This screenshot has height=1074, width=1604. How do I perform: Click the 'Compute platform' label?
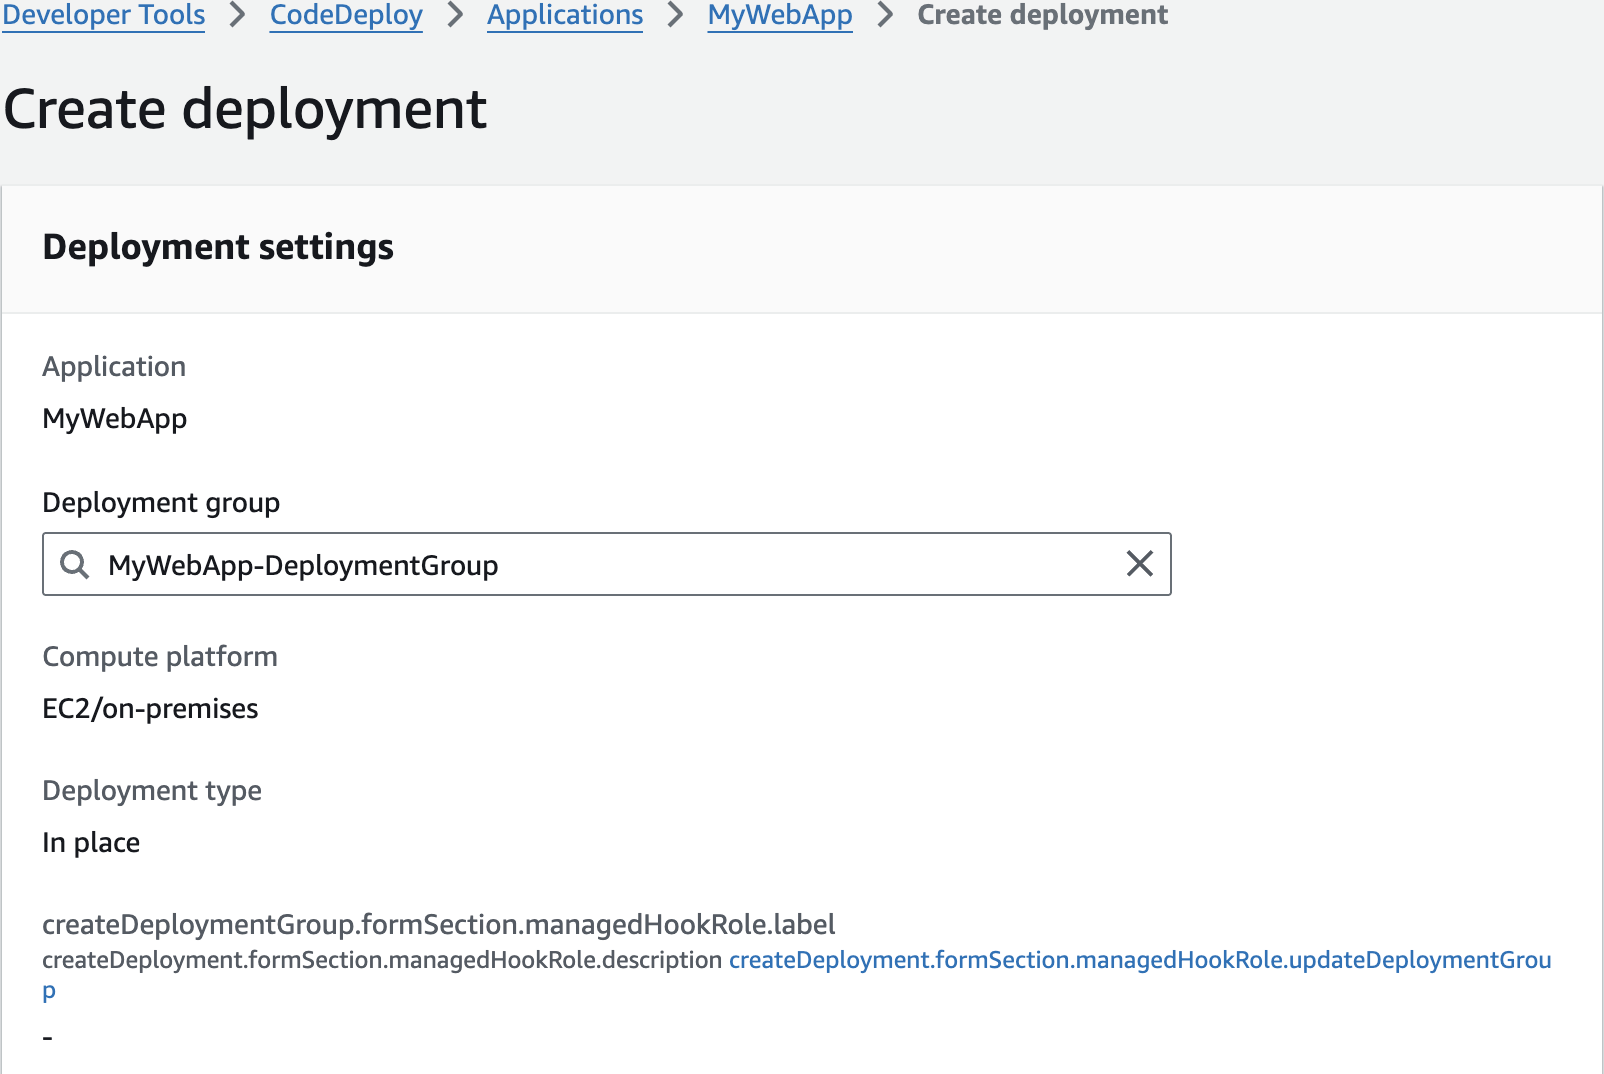[160, 657]
